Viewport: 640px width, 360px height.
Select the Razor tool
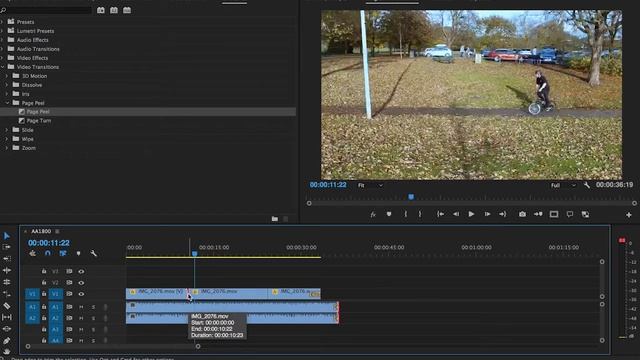pyautogui.click(x=7, y=306)
